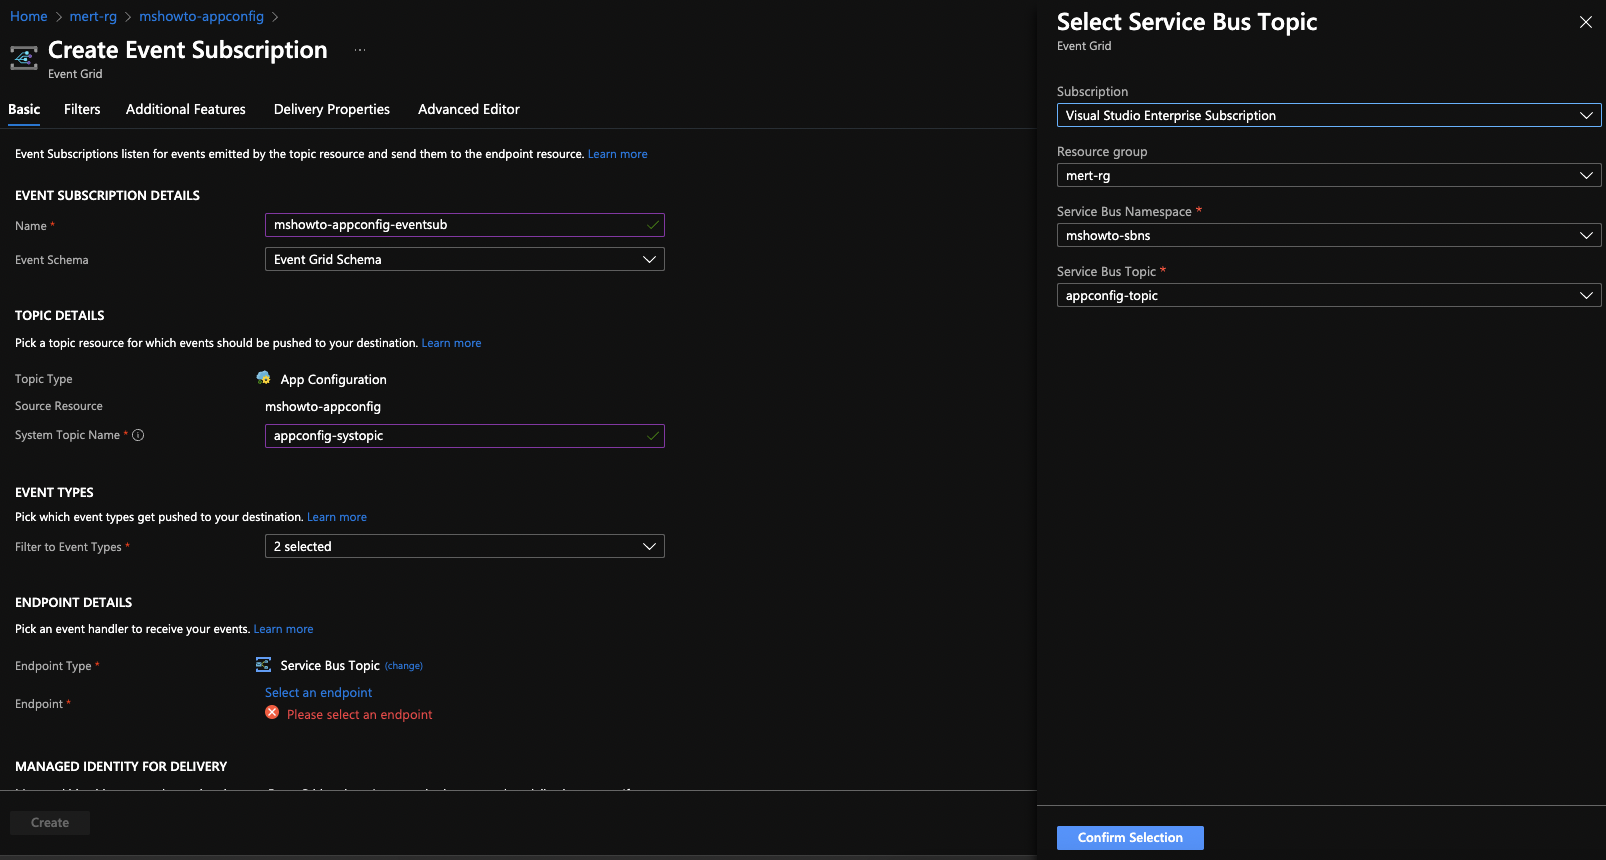Click the Event Grid subscription icon beside title
The height and width of the screenshot is (860, 1606).
pos(24,58)
